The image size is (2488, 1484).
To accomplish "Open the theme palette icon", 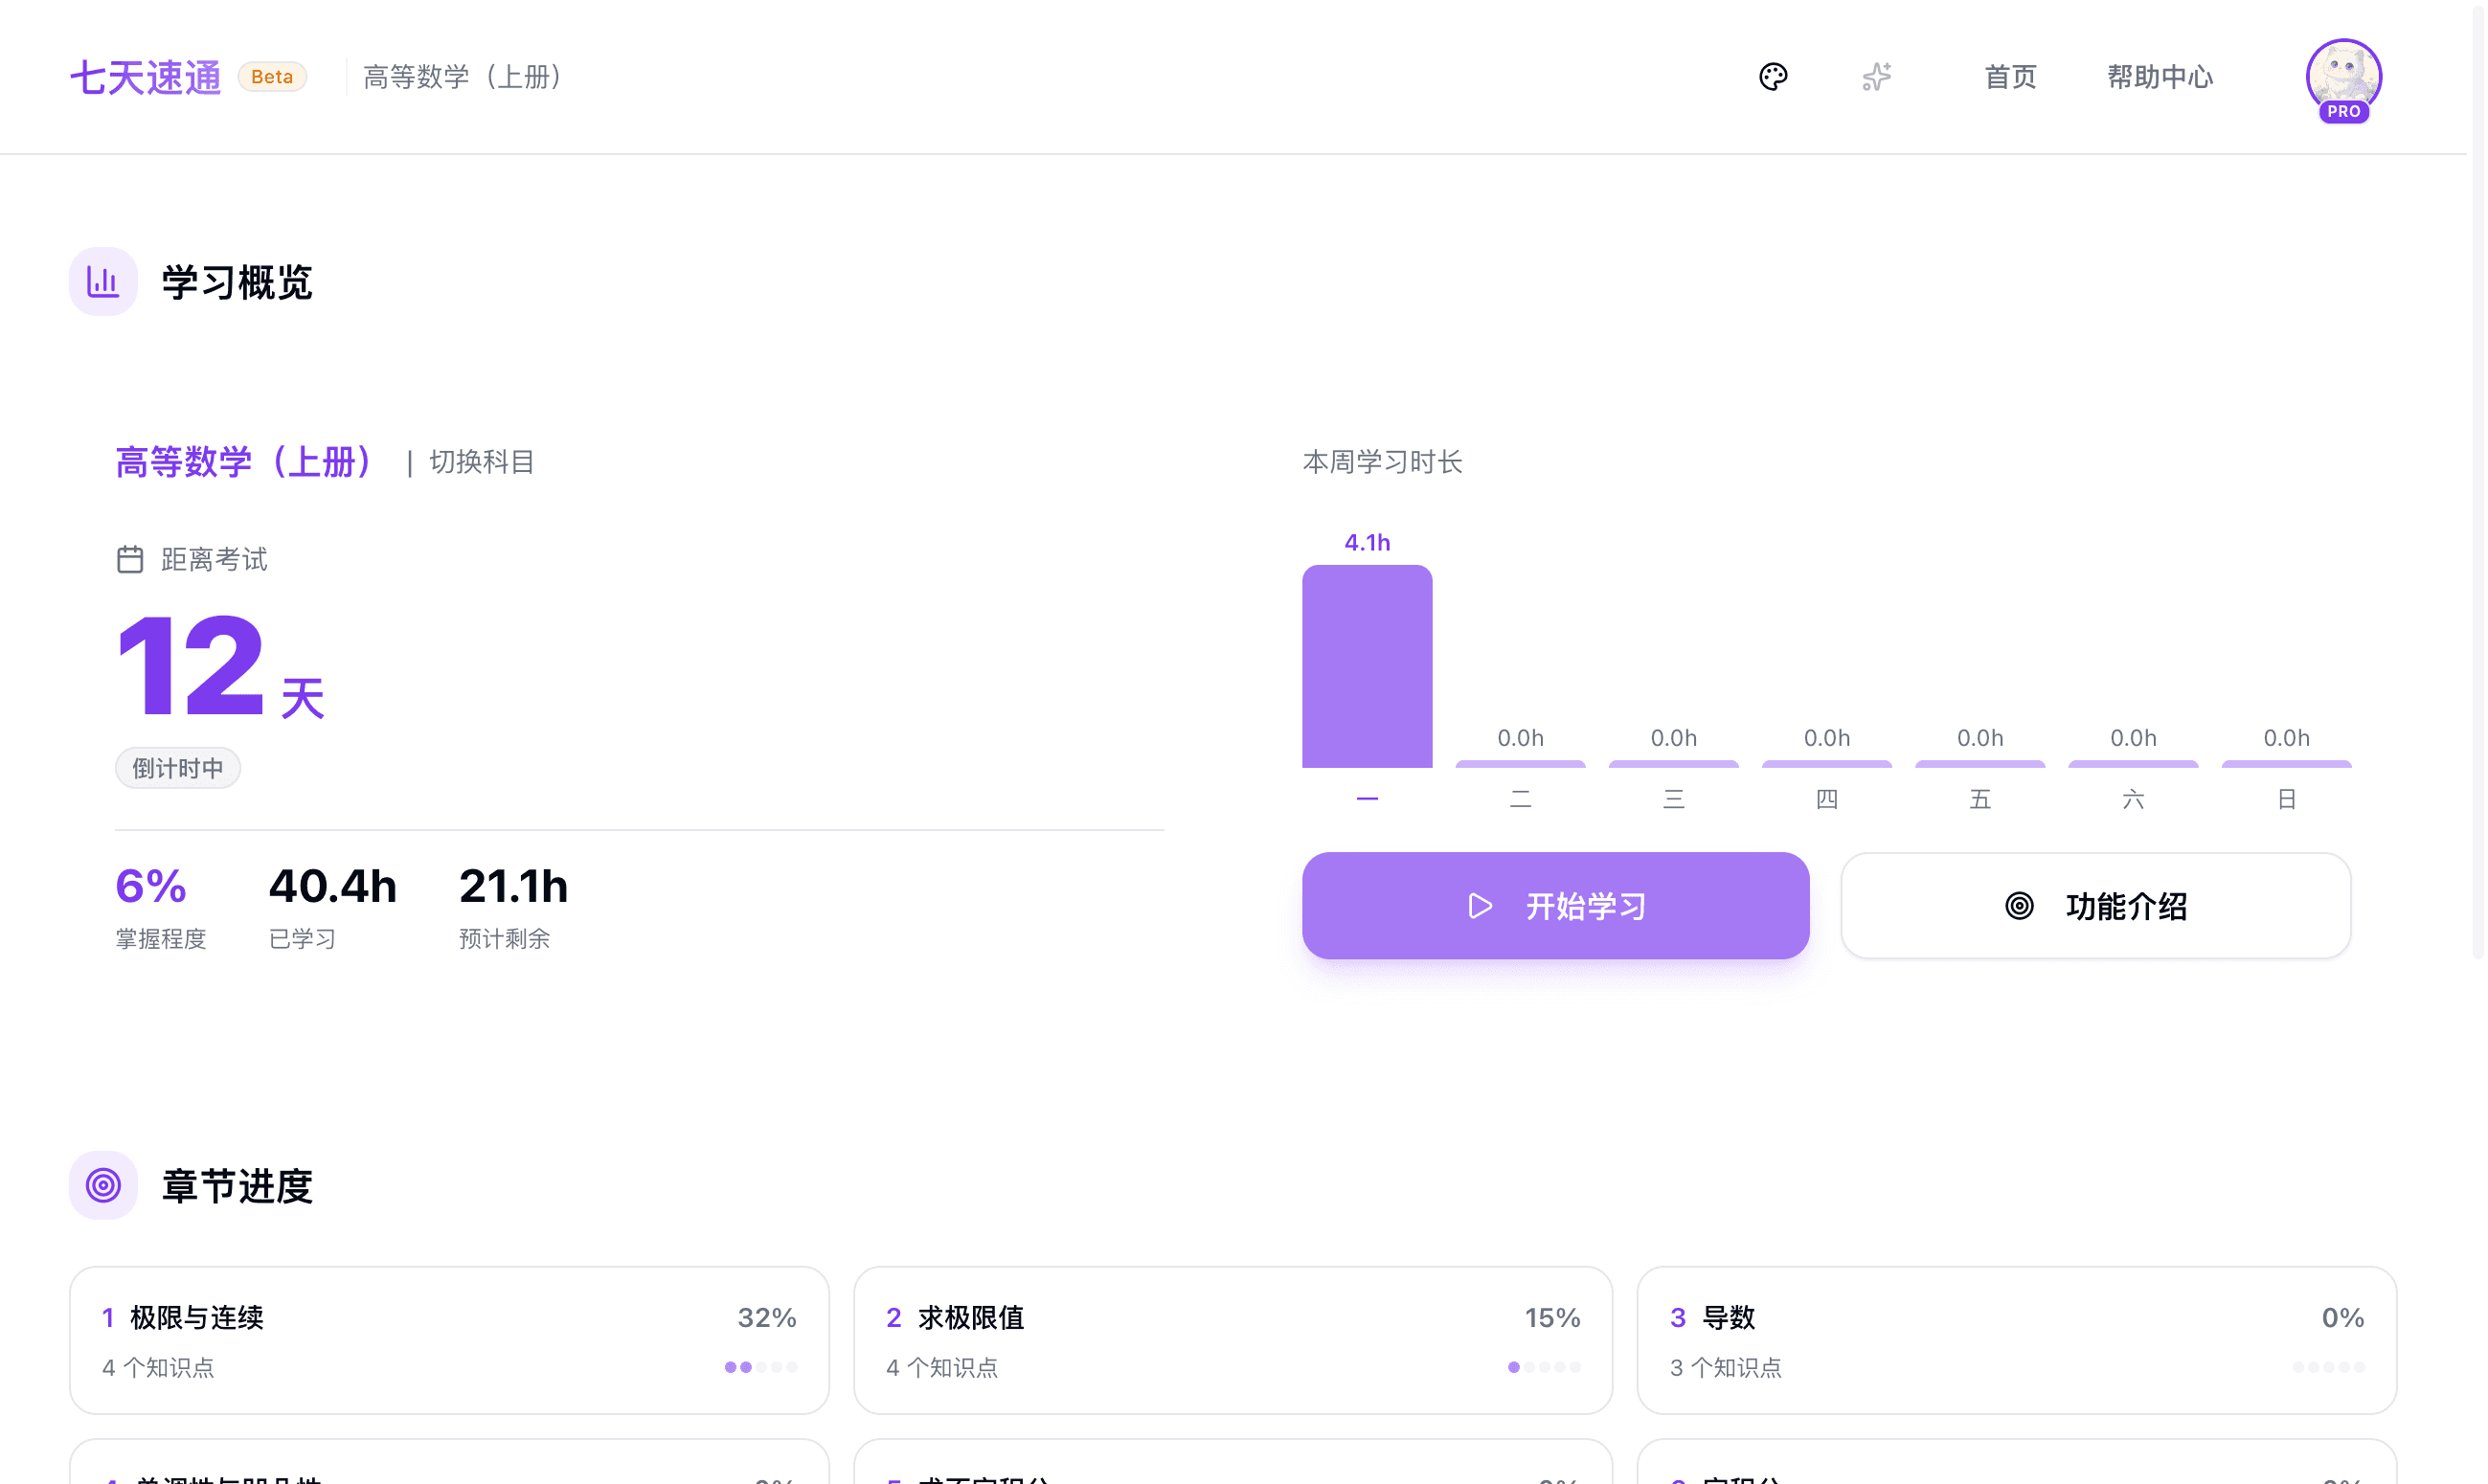I will click(x=1773, y=77).
